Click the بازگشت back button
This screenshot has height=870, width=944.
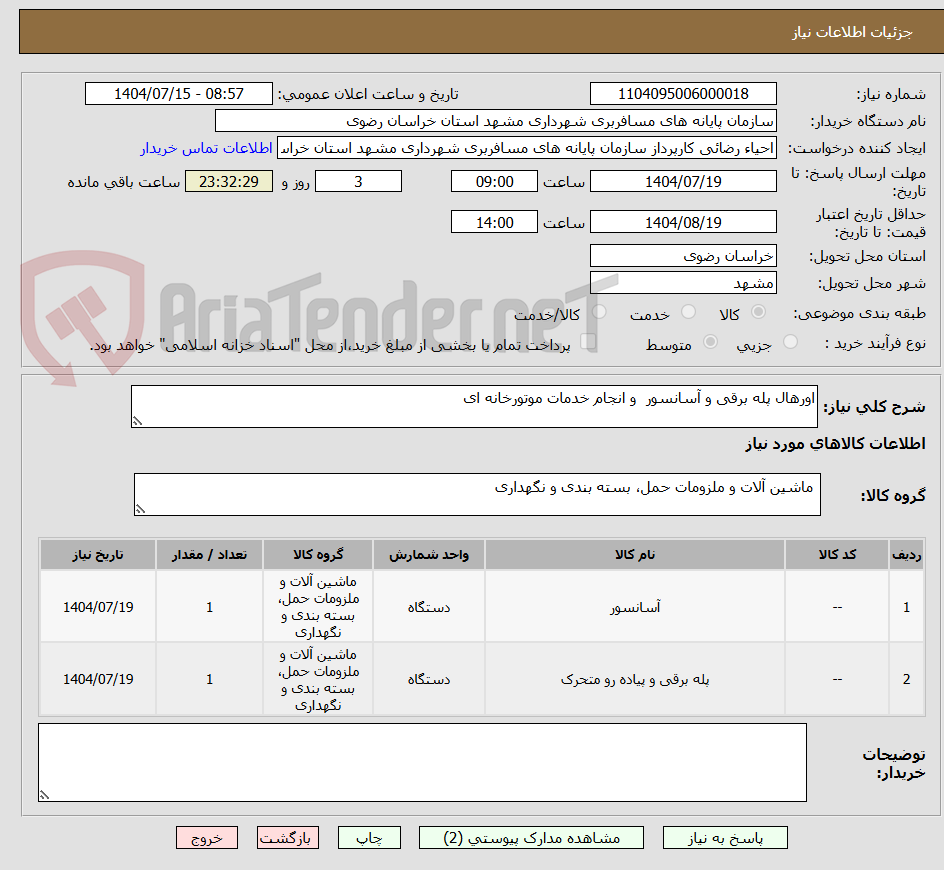coord(288,837)
